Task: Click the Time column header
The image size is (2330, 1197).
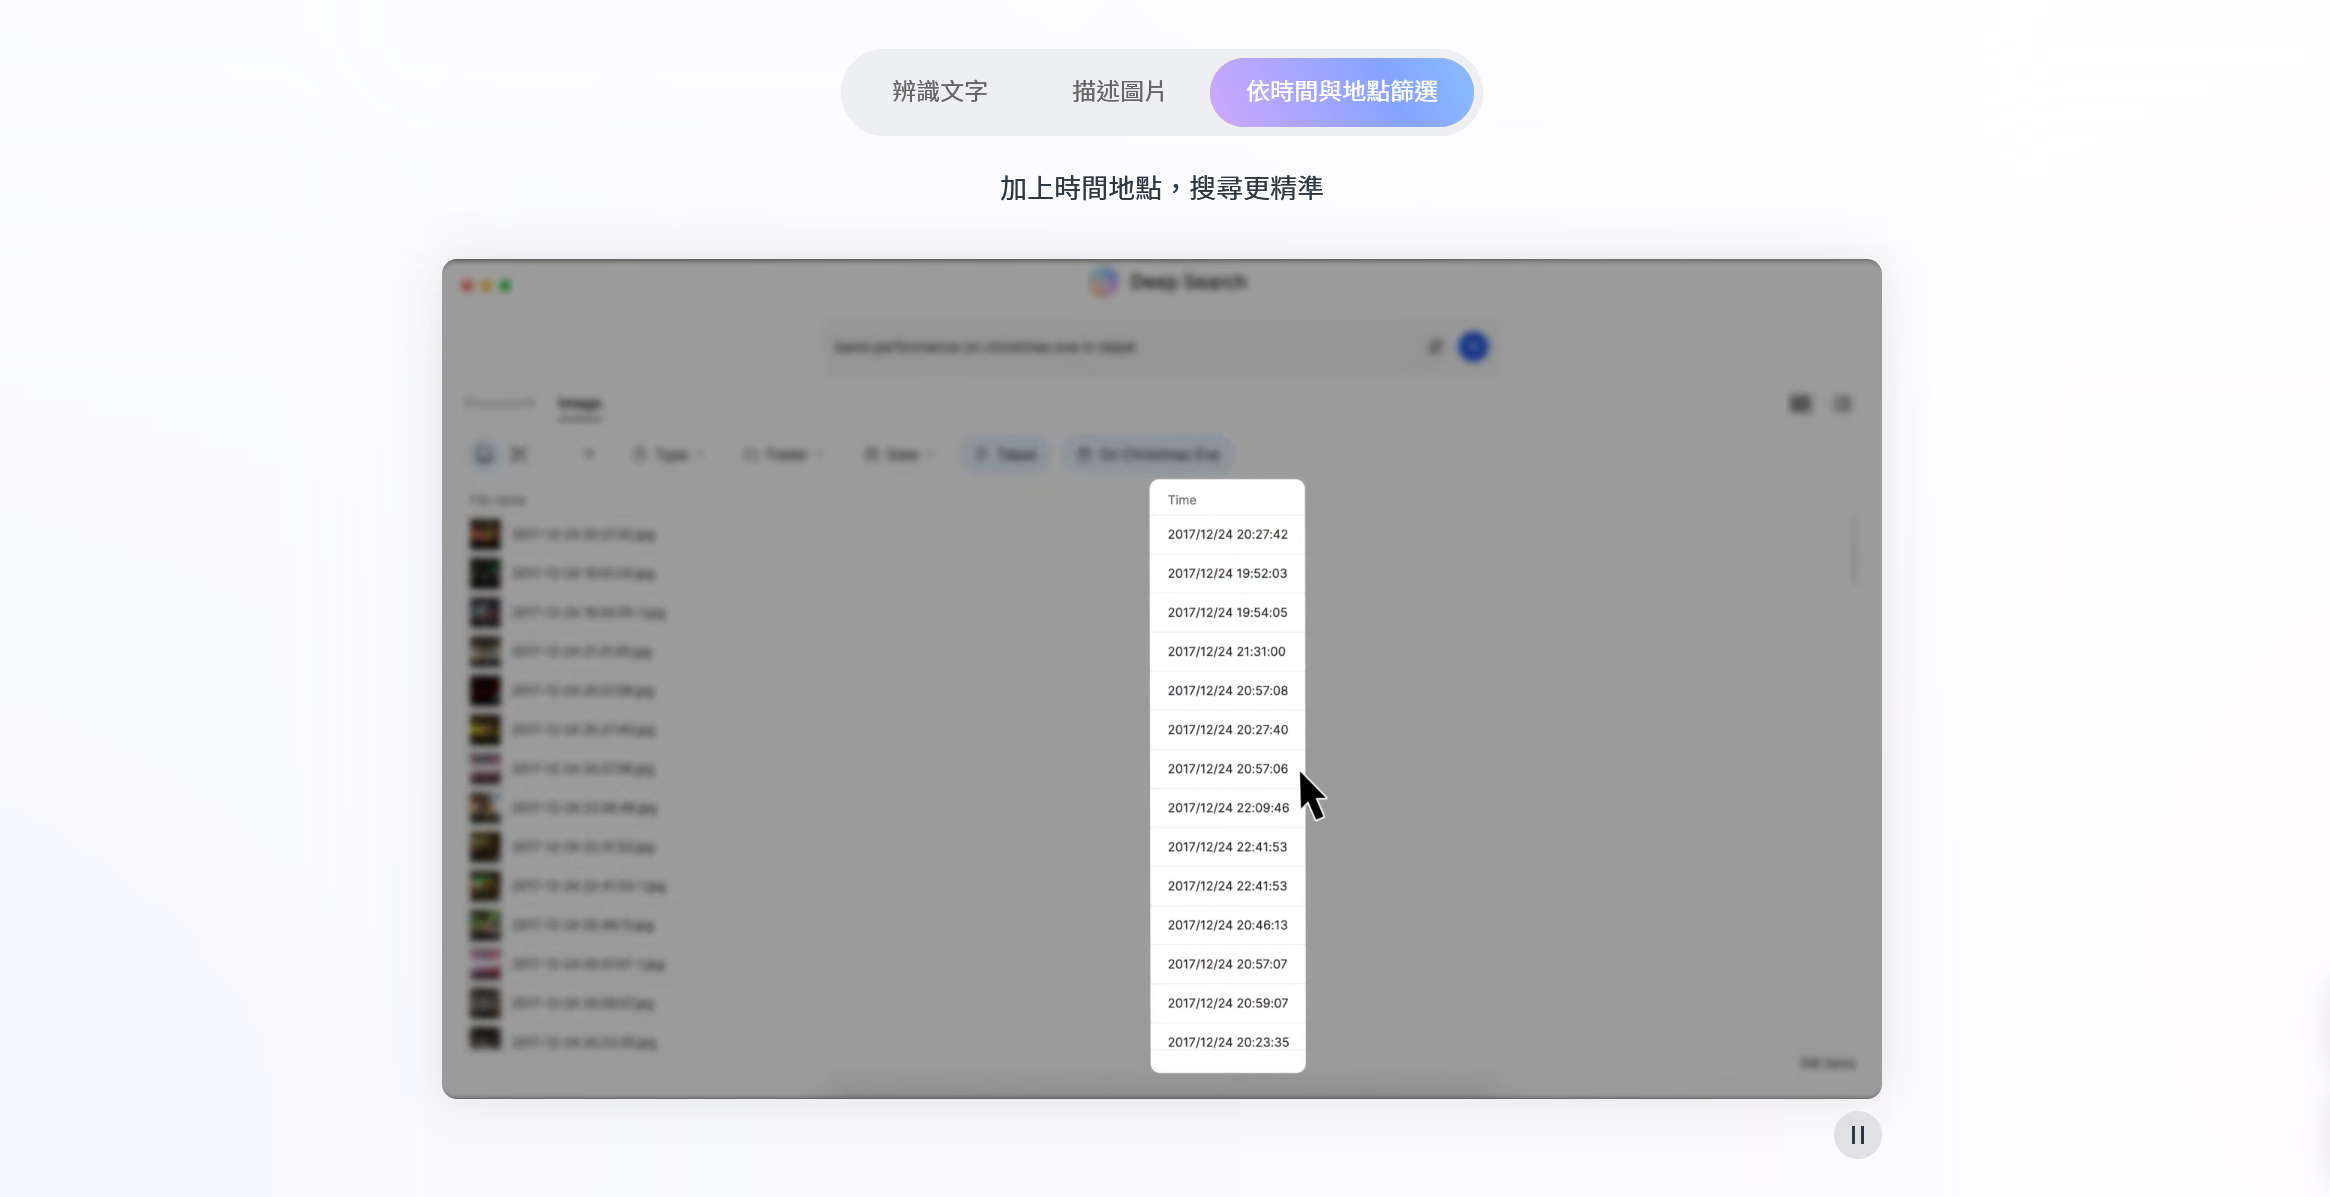Action: point(1182,500)
